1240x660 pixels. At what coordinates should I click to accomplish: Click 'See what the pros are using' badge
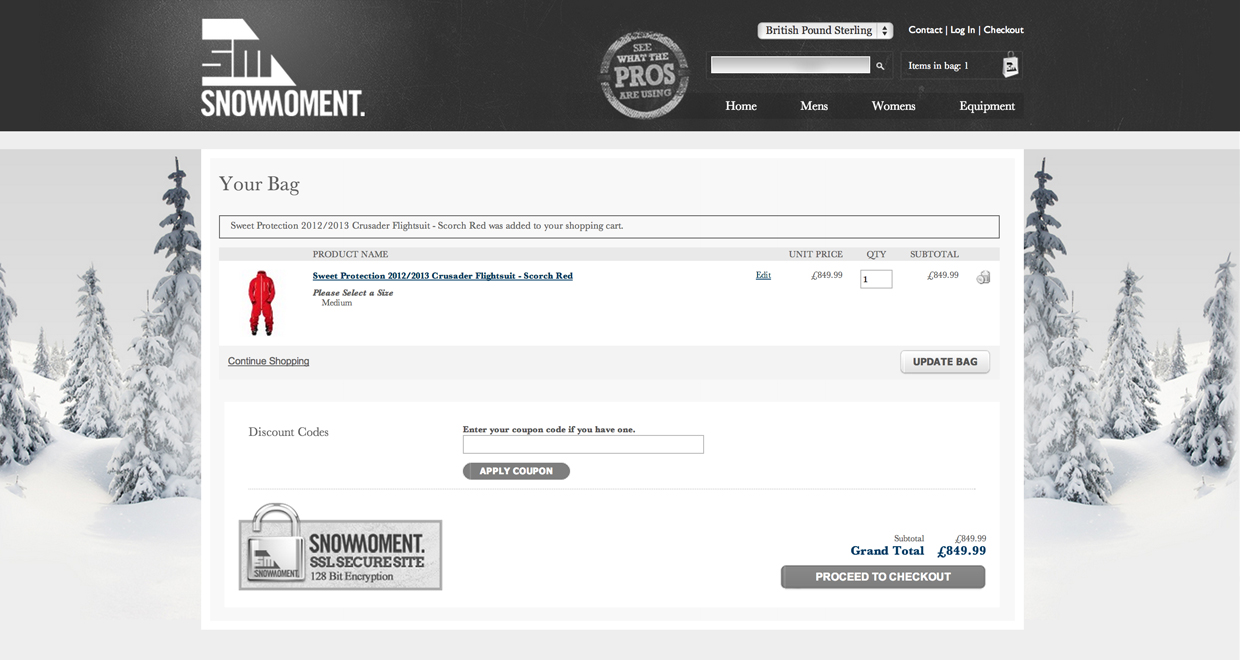point(645,75)
